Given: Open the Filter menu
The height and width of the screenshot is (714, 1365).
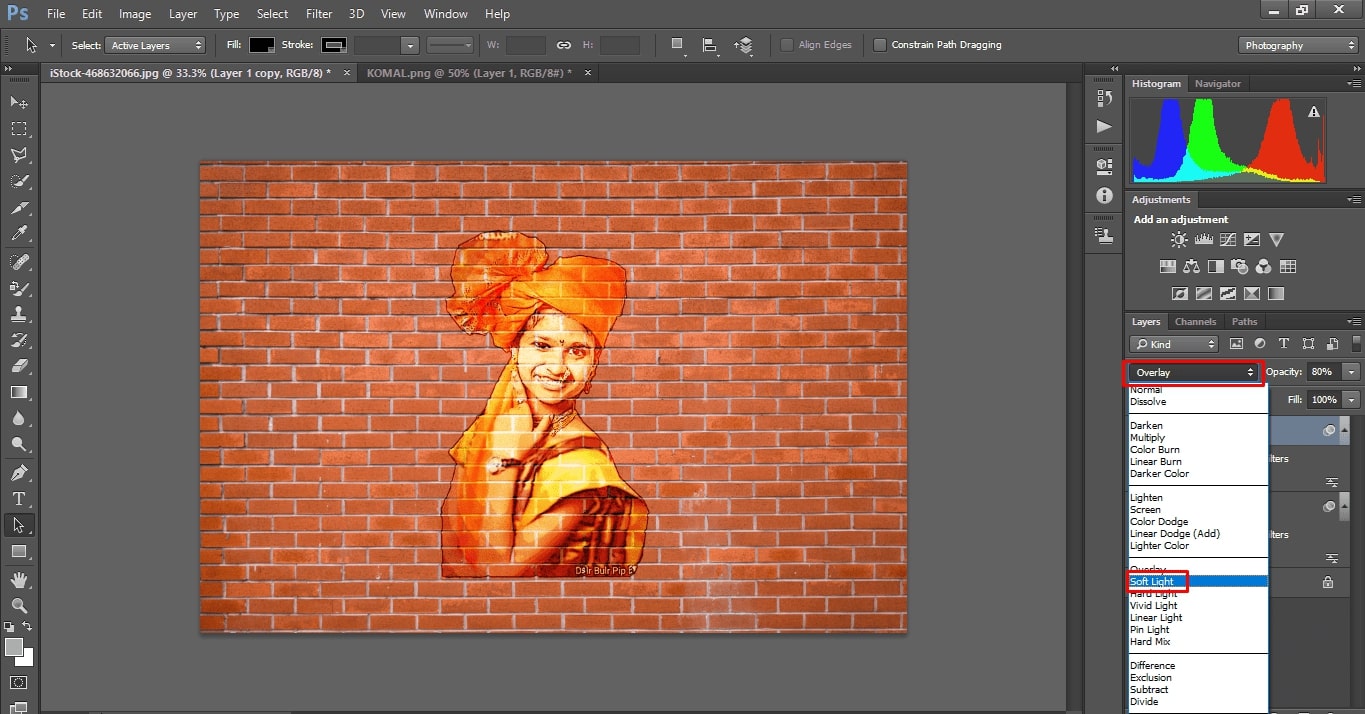Looking at the screenshot, I should click(319, 14).
